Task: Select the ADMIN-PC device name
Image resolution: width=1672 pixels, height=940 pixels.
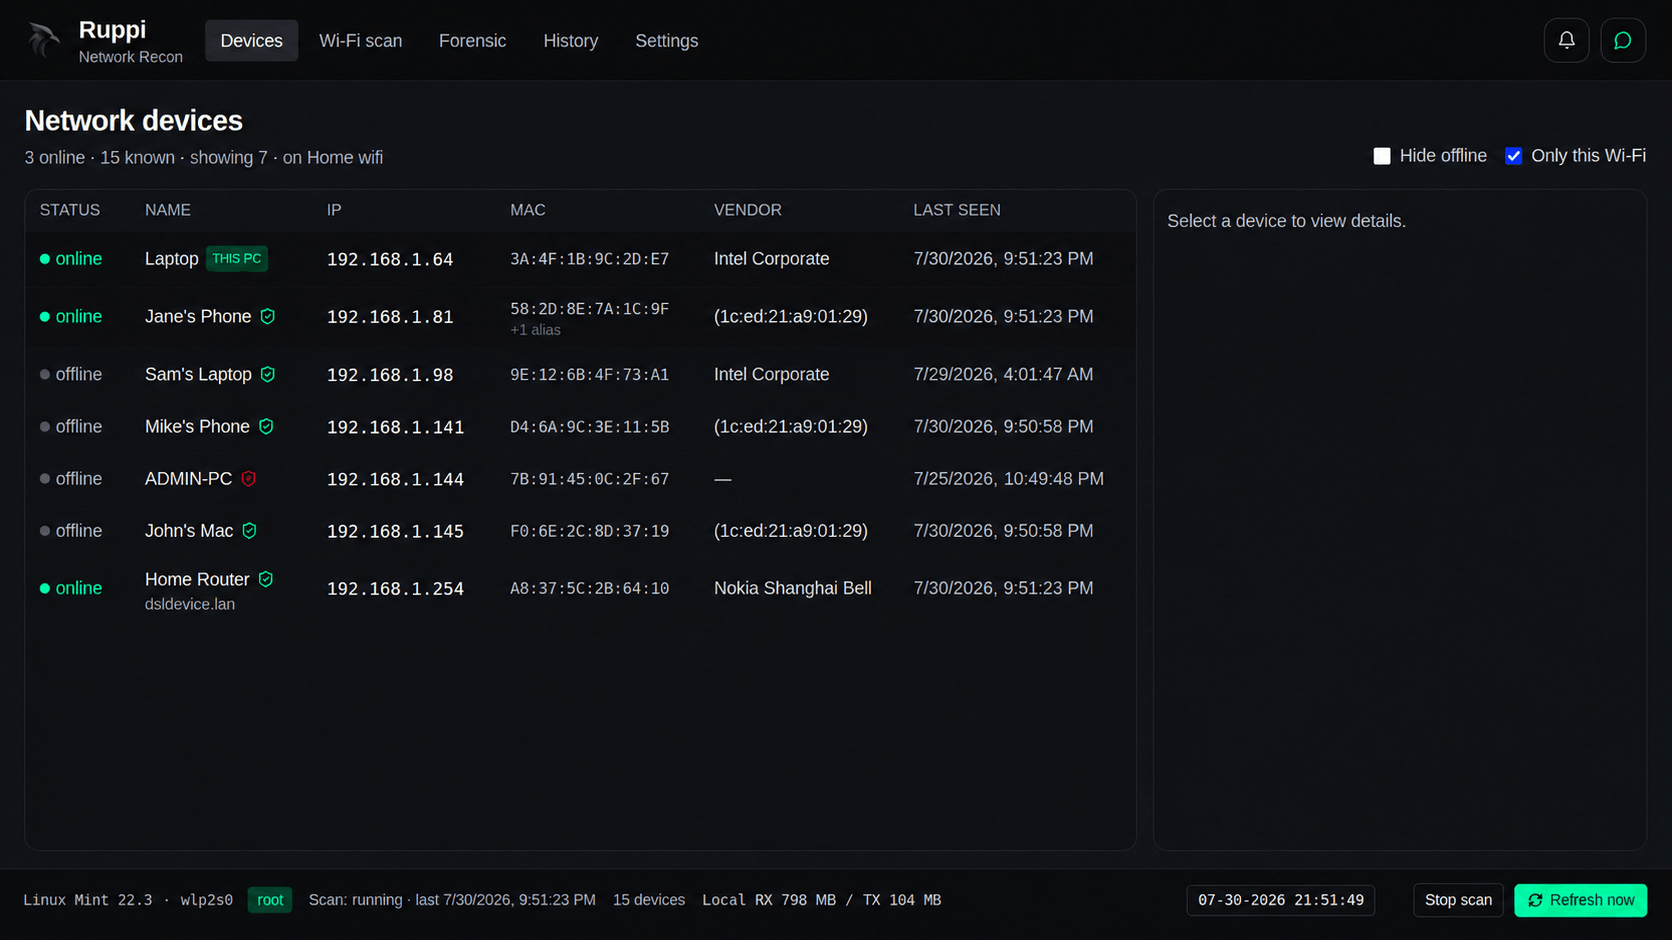Action: pyautogui.click(x=188, y=479)
